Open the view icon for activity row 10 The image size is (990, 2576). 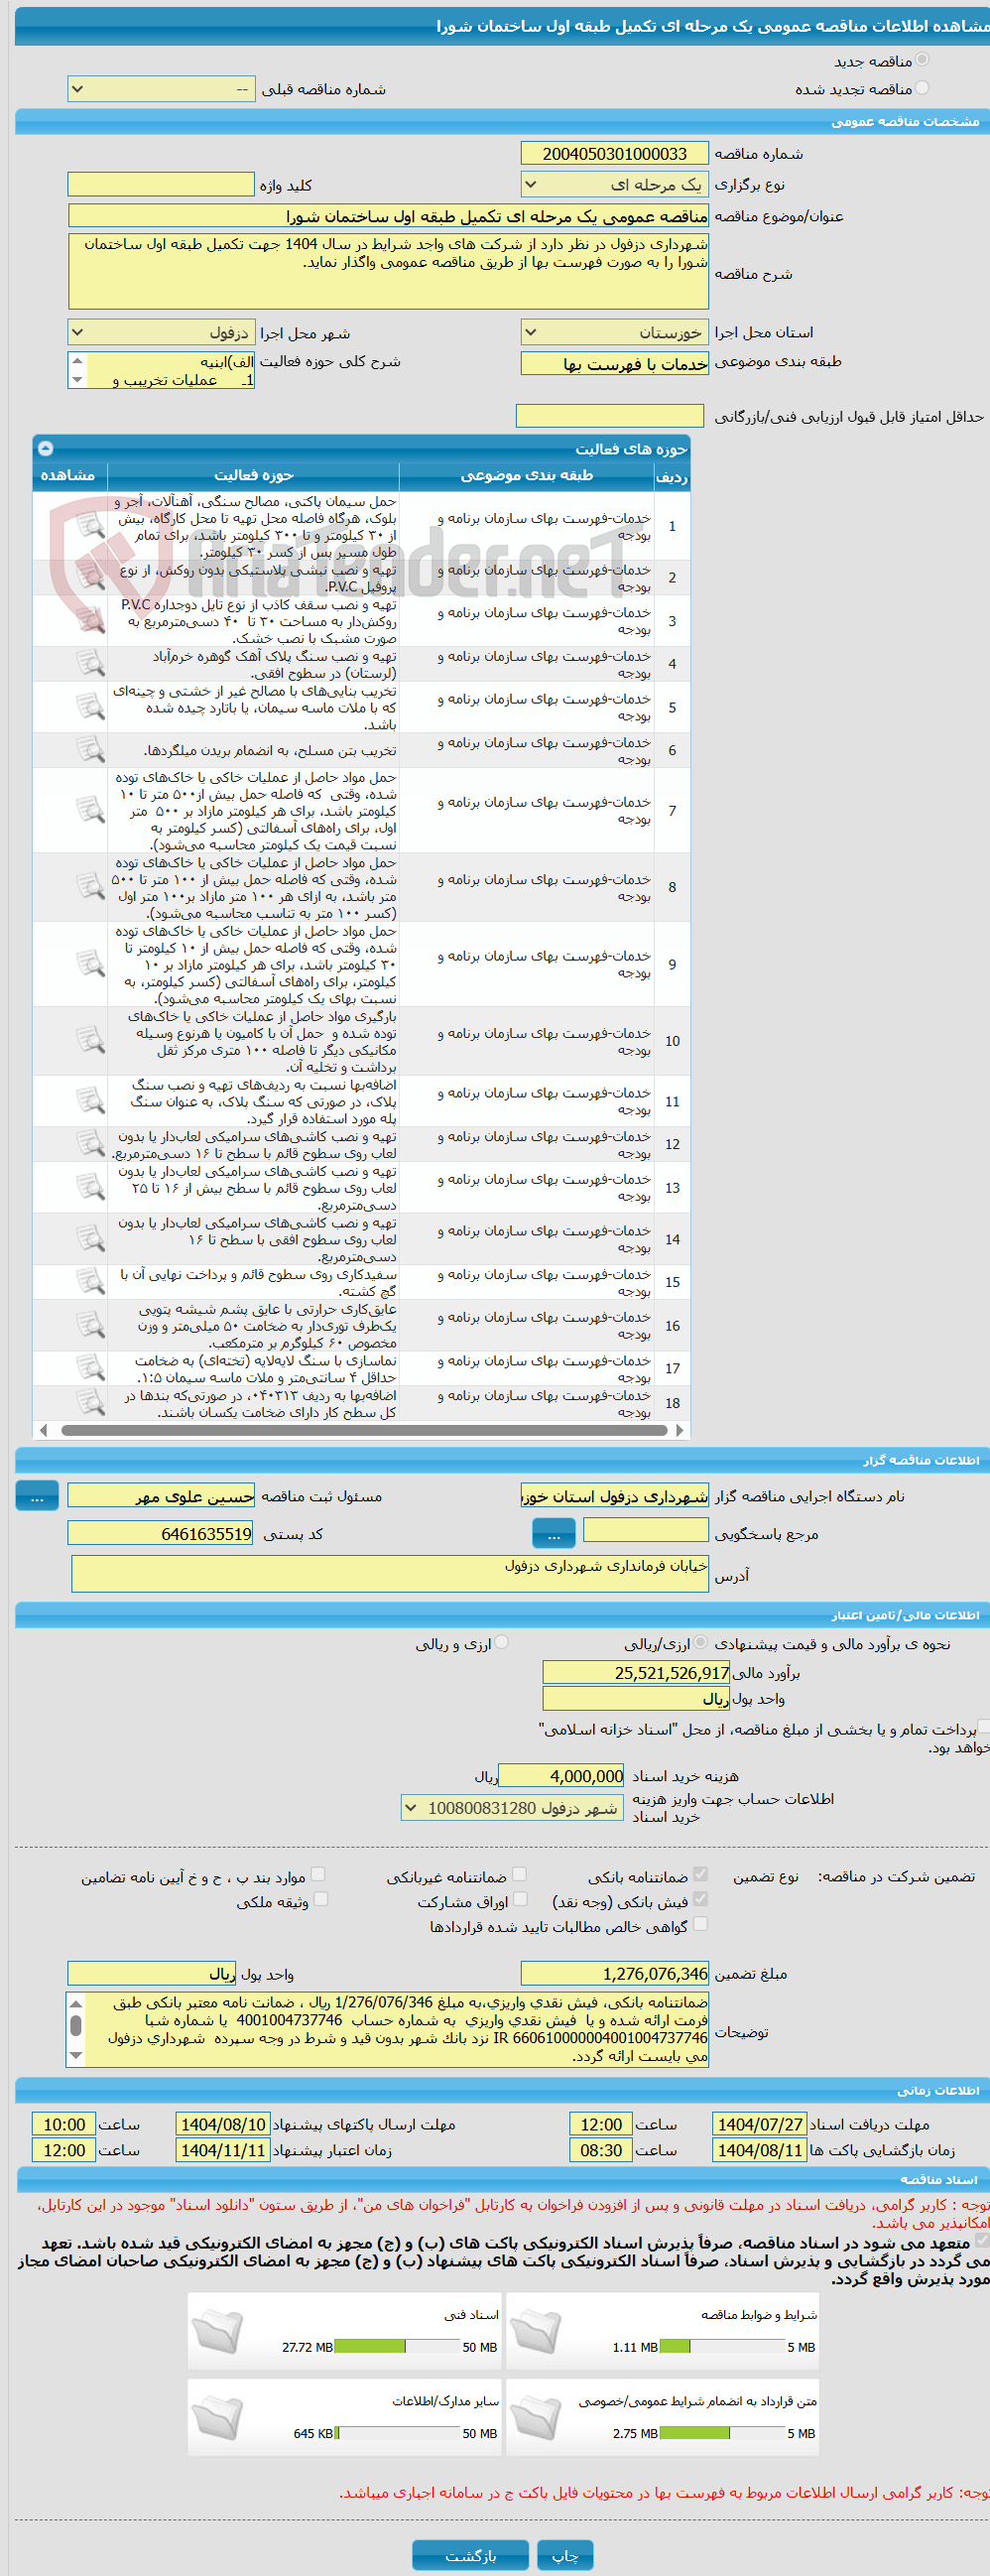pos(90,1040)
